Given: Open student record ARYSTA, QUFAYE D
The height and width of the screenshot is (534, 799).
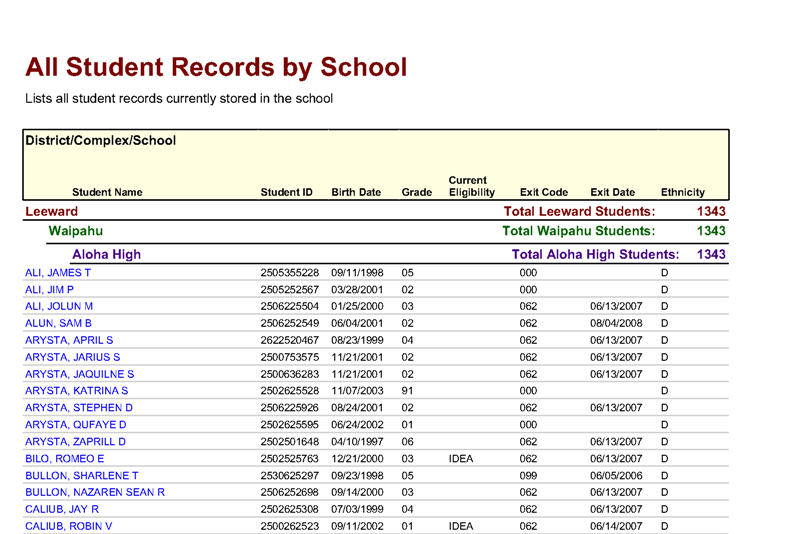Looking at the screenshot, I should coord(76,424).
